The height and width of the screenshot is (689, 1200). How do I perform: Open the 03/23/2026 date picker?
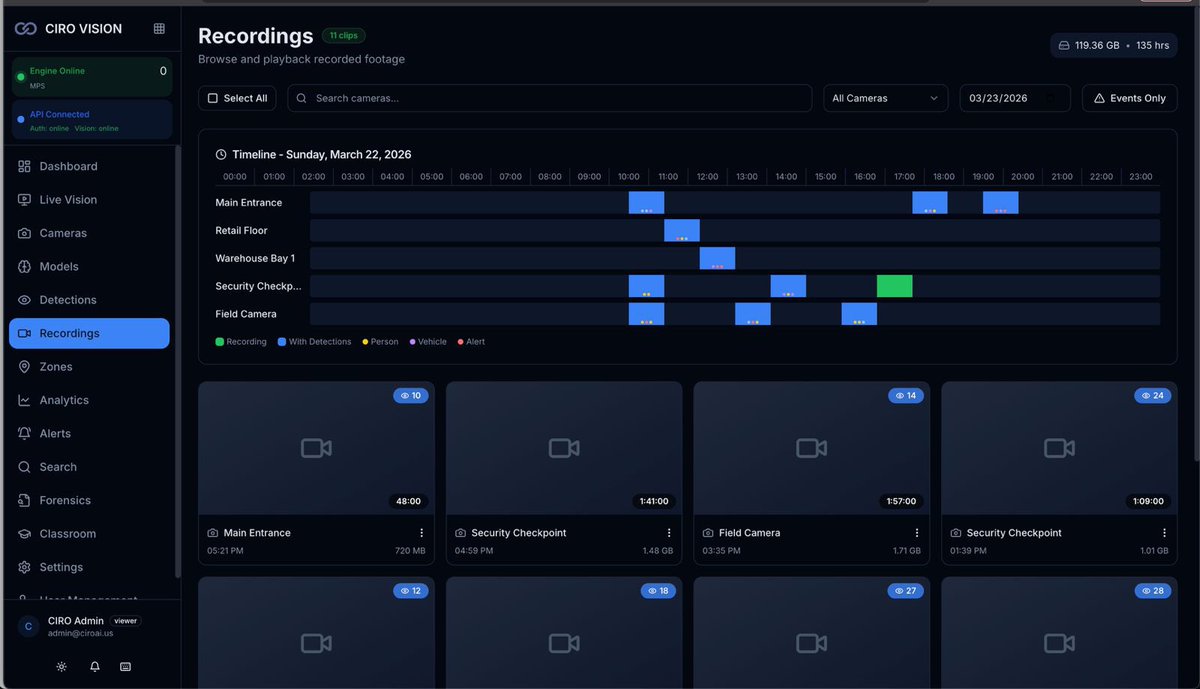[x=1014, y=98]
